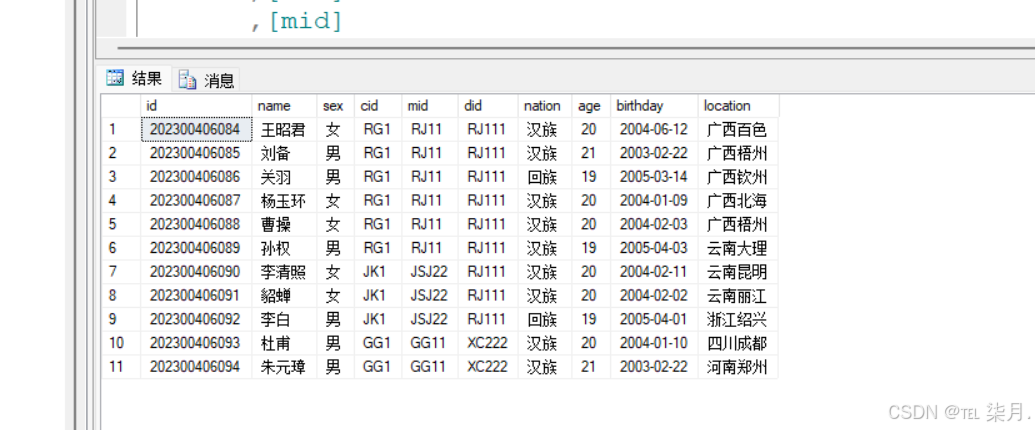Image resolution: width=1035 pixels, height=430 pixels.
Task: Click id cell 202300406085
Action: 196,153
